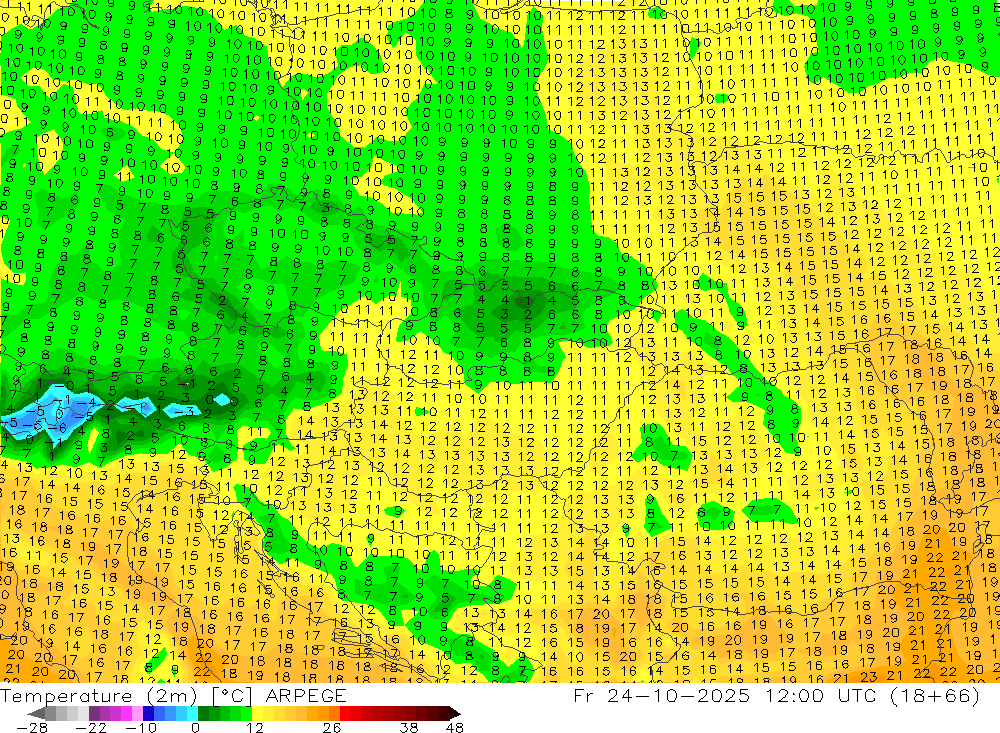This screenshot has width=1000, height=733.
Task: Click the "-10" legend value
Action: [140, 727]
